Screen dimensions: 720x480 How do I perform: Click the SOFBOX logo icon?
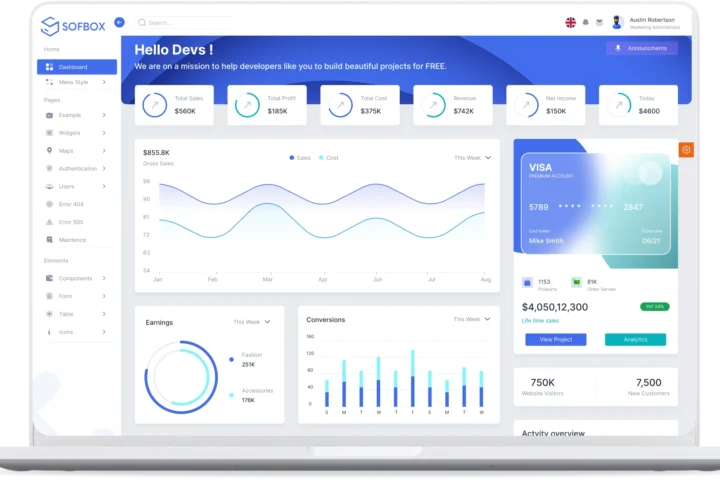point(50,26)
